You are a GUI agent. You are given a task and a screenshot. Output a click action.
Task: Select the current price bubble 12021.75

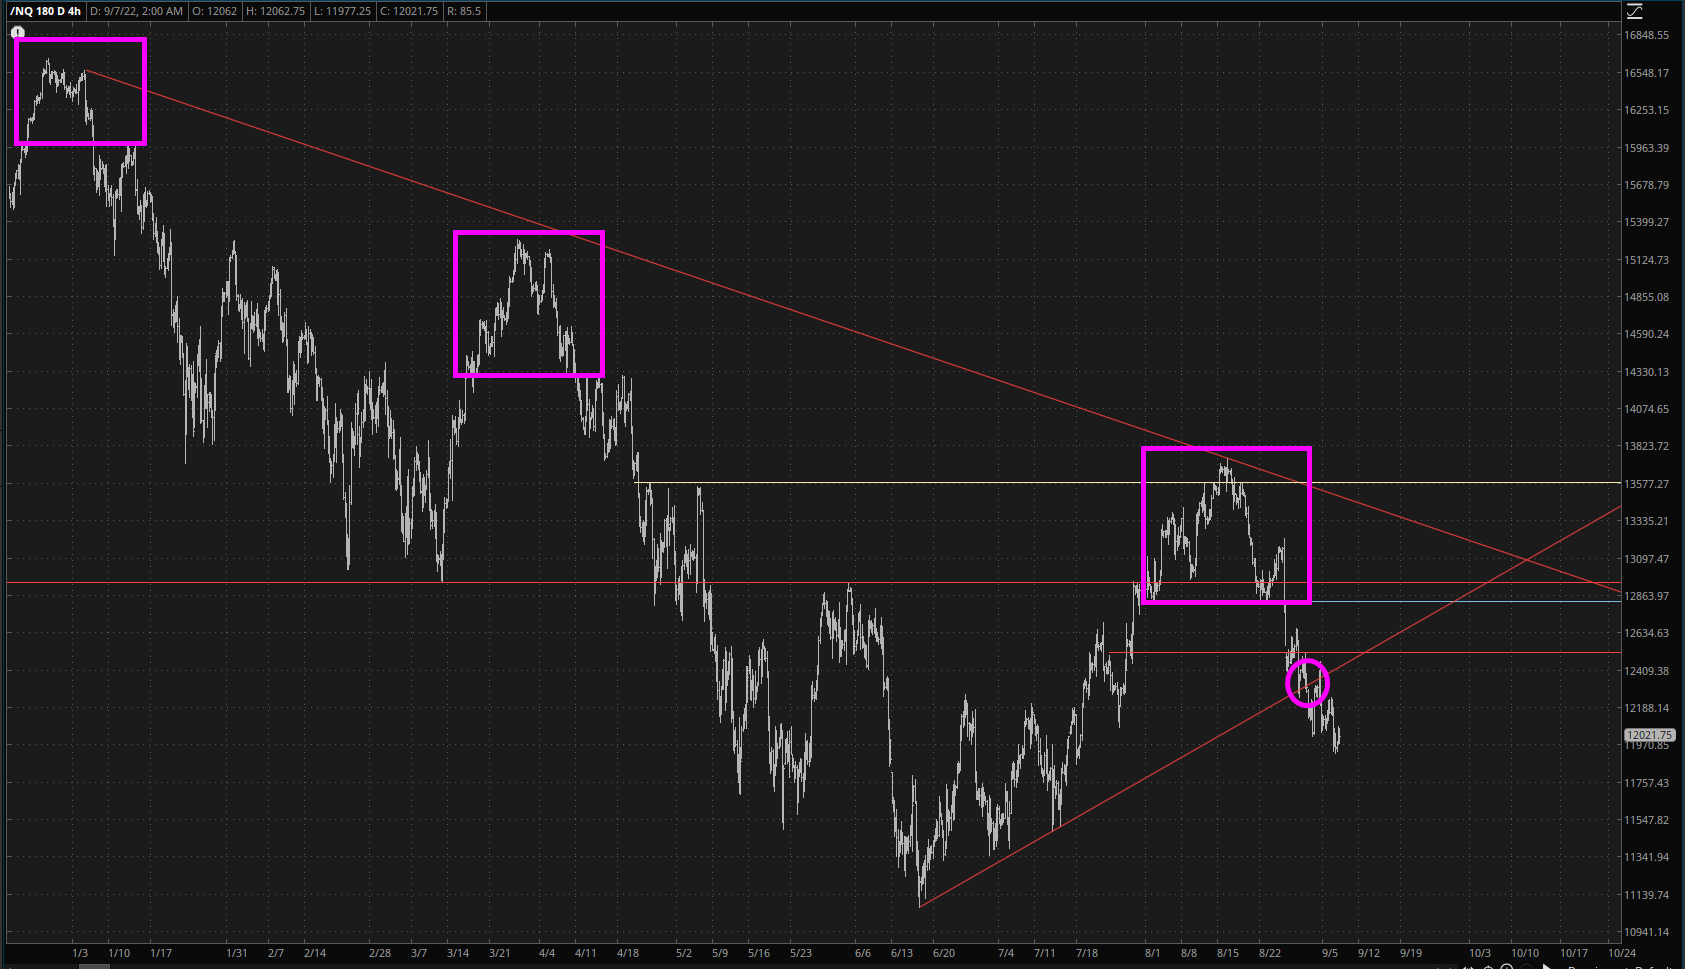tap(1648, 735)
